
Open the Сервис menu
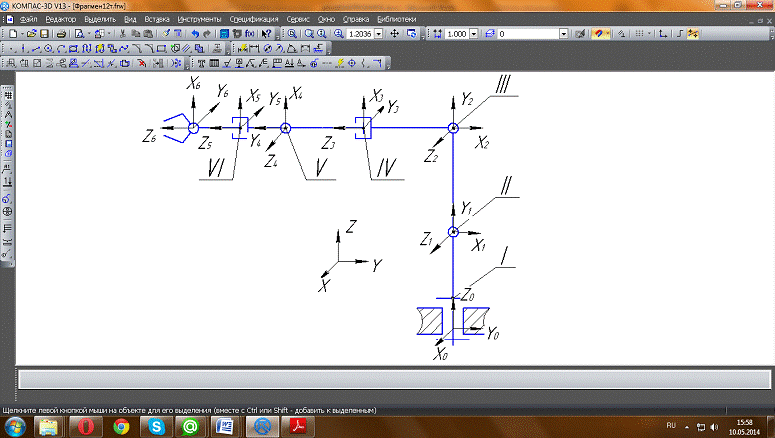(x=297, y=19)
